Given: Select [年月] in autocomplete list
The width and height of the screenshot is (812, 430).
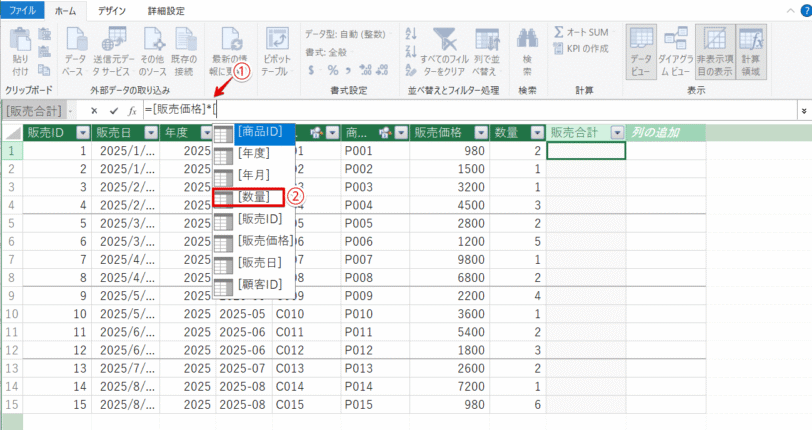Looking at the screenshot, I should coord(254,175).
